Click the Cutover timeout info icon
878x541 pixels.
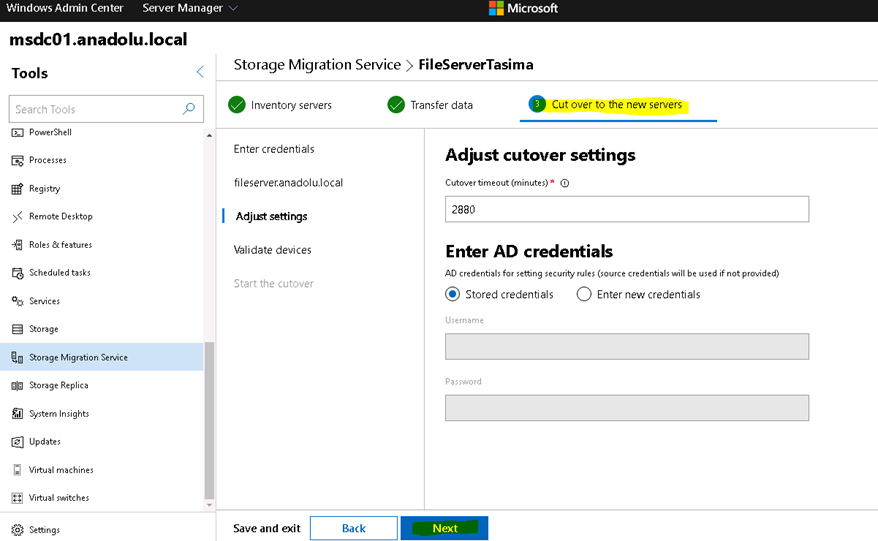(564, 183)
